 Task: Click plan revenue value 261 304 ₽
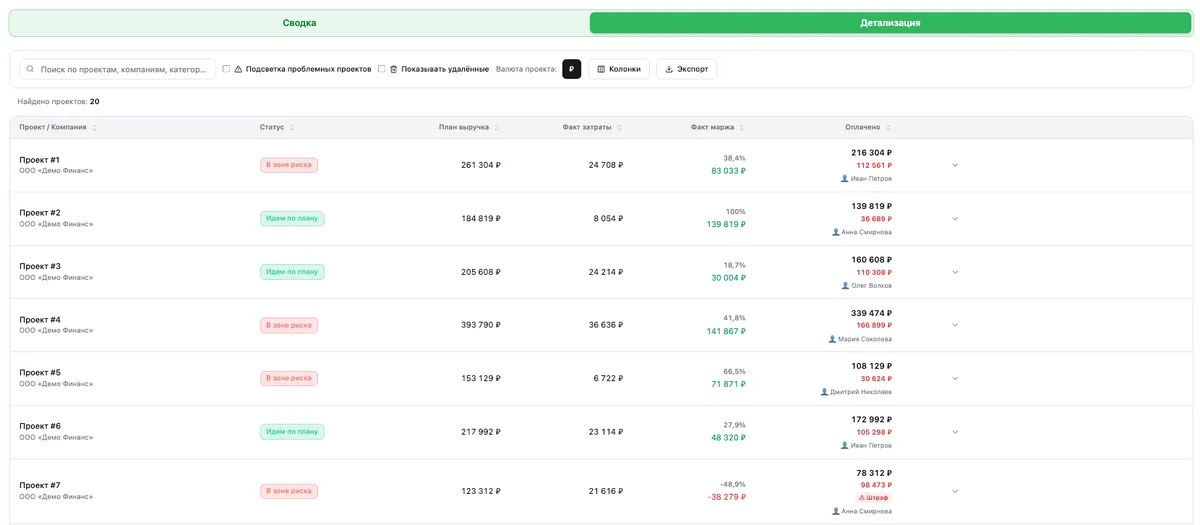(x=481, y=165)
